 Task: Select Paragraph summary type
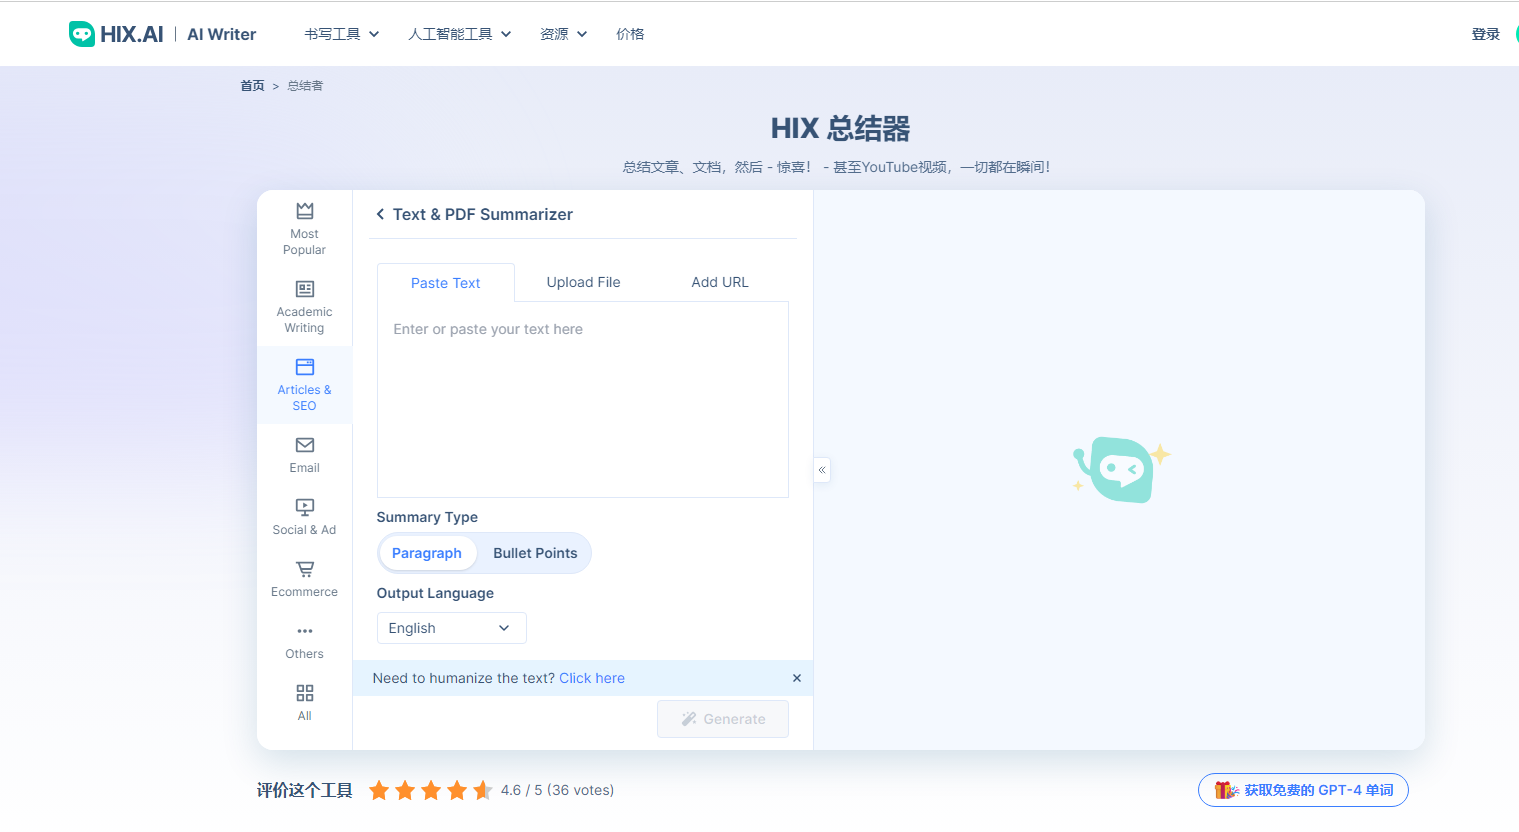(x=427, y=553)
